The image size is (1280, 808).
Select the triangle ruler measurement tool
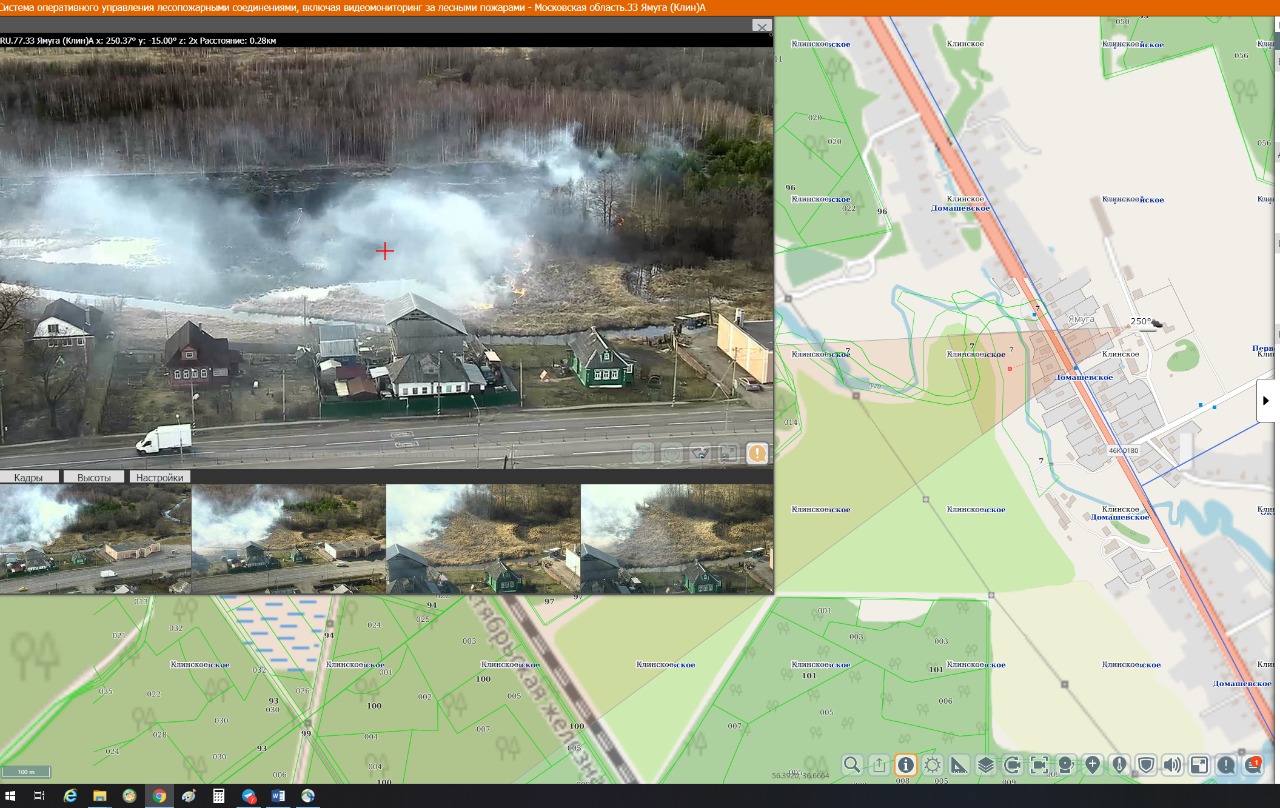959,765
